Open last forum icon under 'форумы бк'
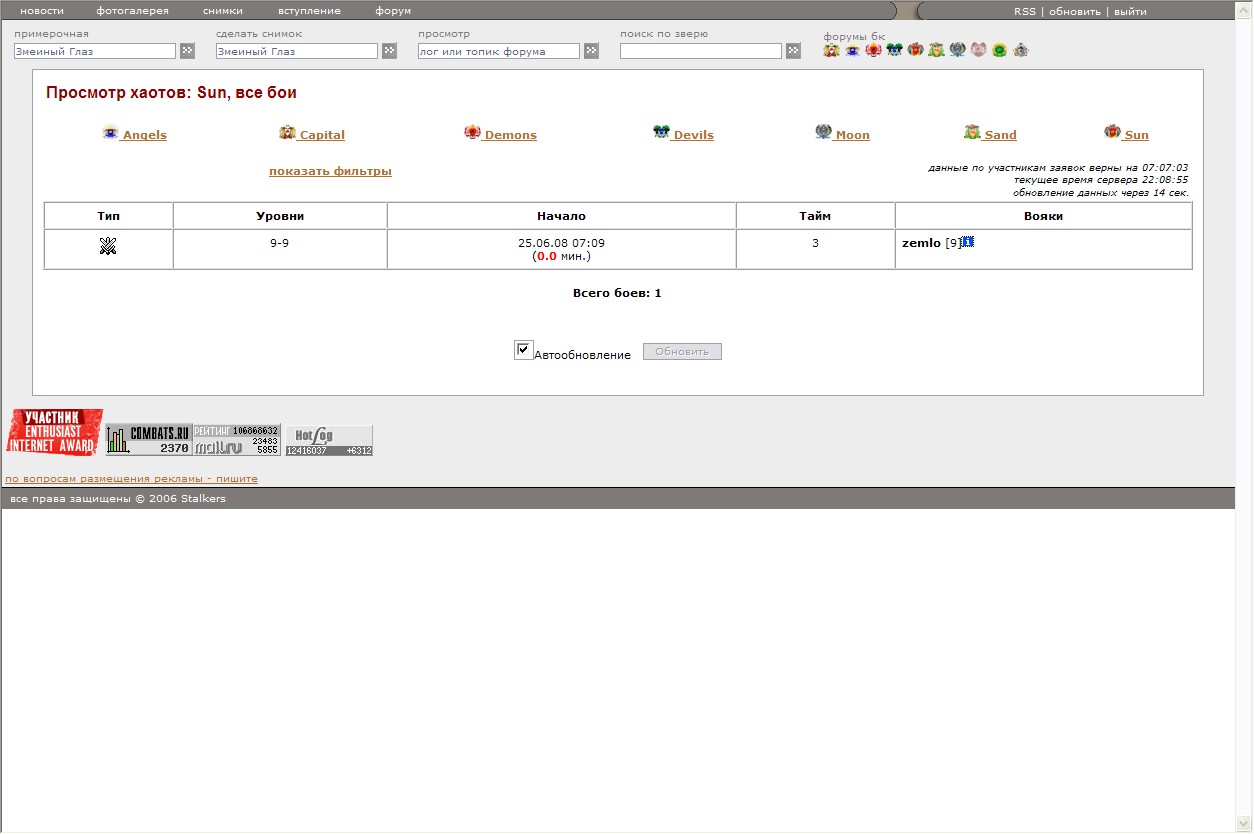The height and width of the screenshot is (834, 1254). [1020, 50]
